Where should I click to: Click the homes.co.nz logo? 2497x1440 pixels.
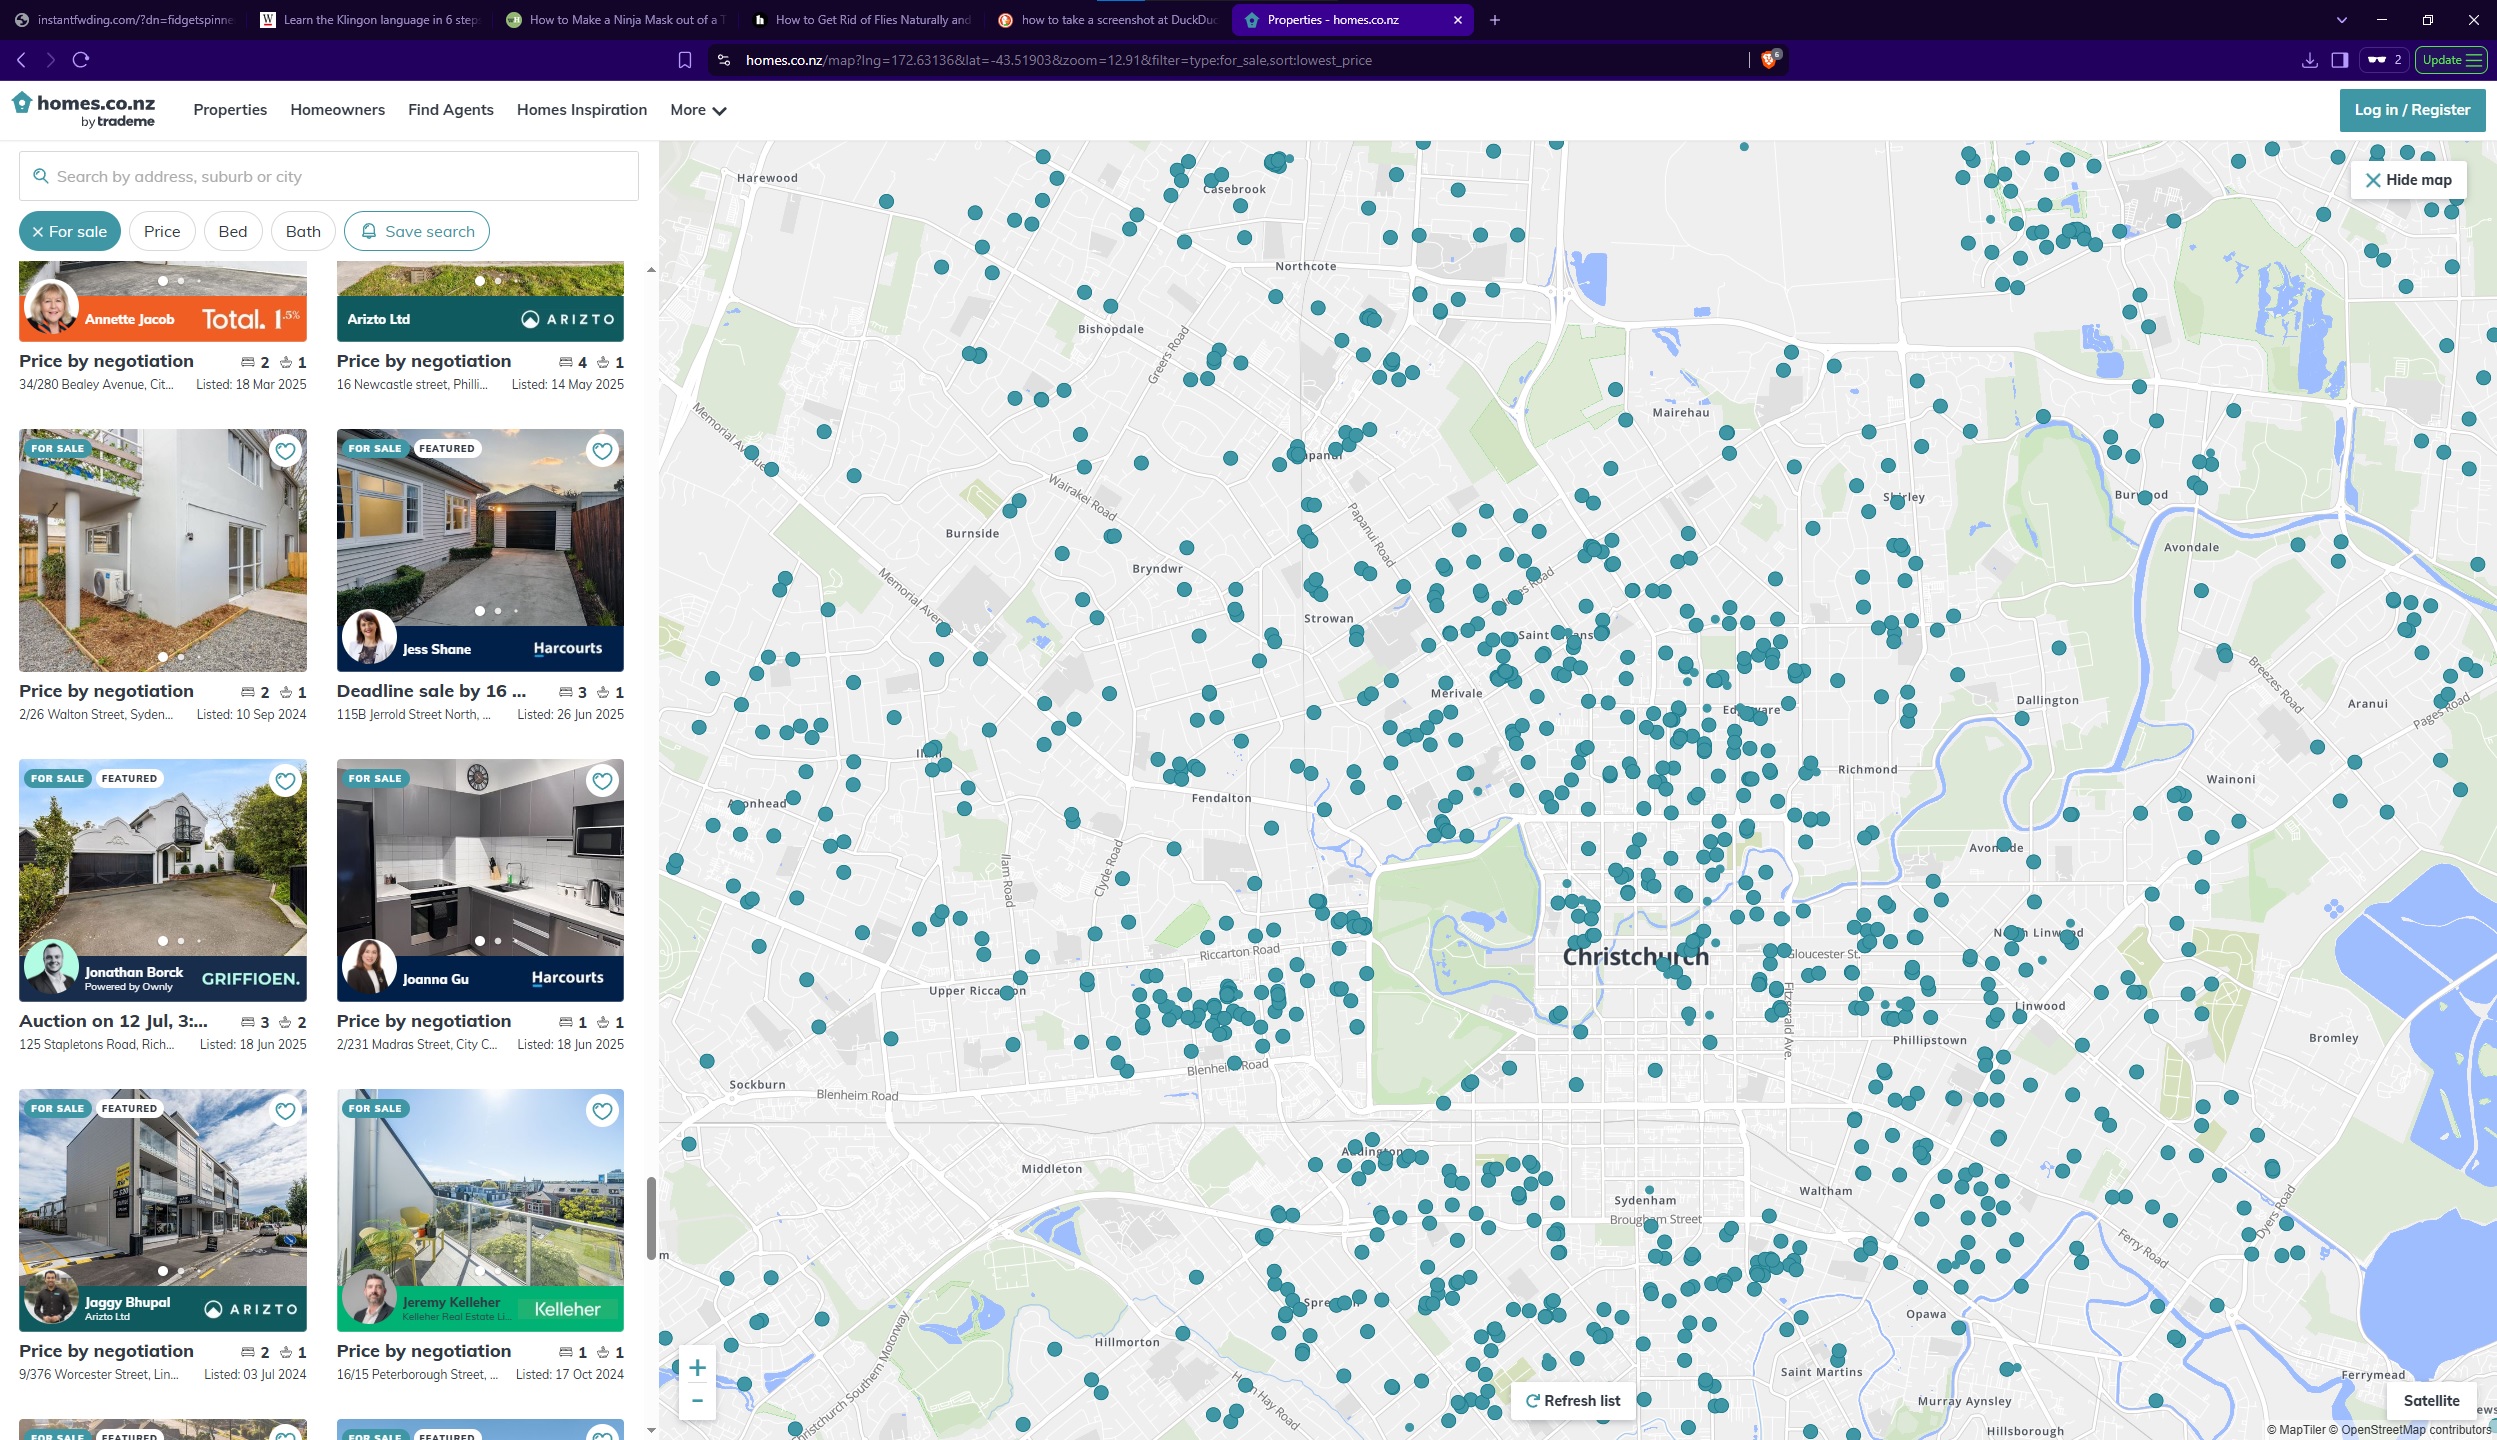click(84, 110)
